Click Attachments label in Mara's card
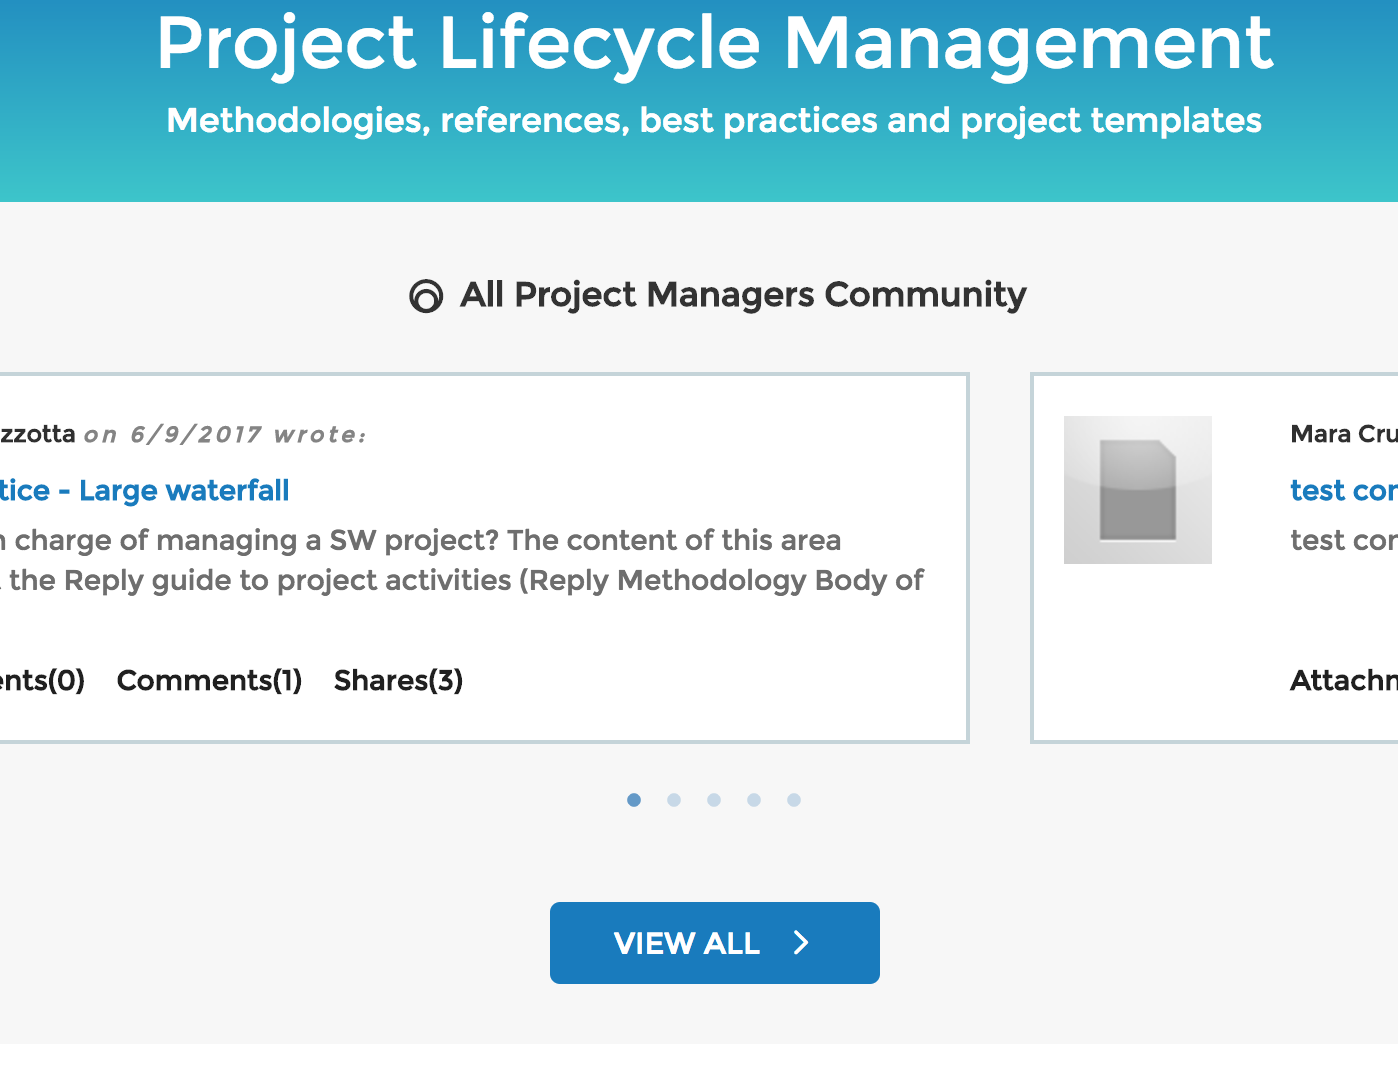The height and width of the screenshot is (1072, 1398). [1343, 681]
